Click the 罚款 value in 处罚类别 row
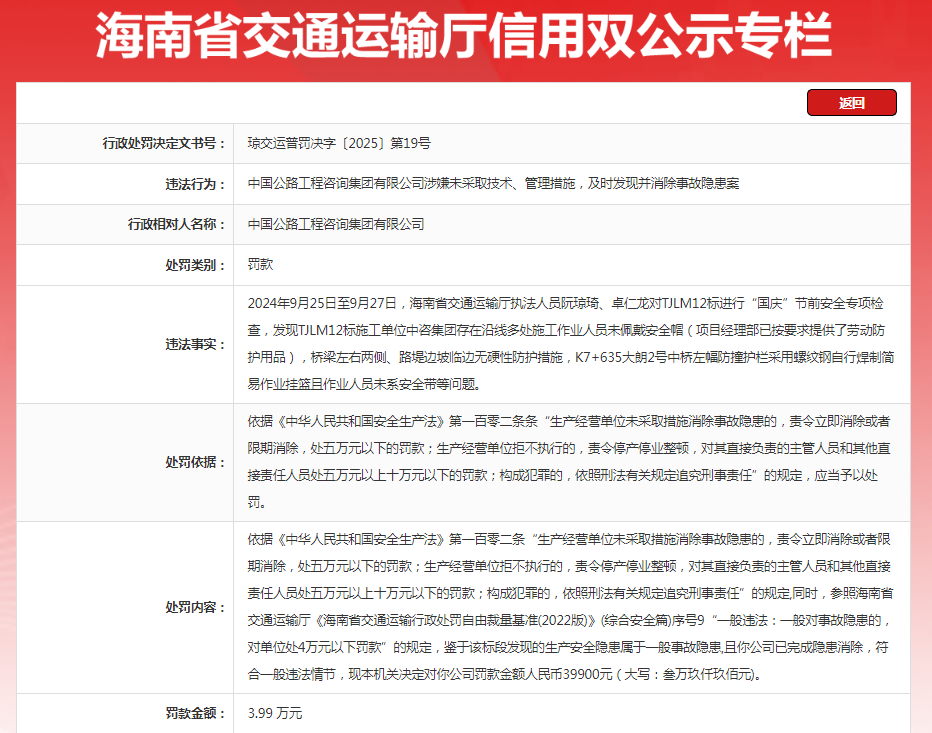Screen dimensions: 932x733 coord(260,265)
